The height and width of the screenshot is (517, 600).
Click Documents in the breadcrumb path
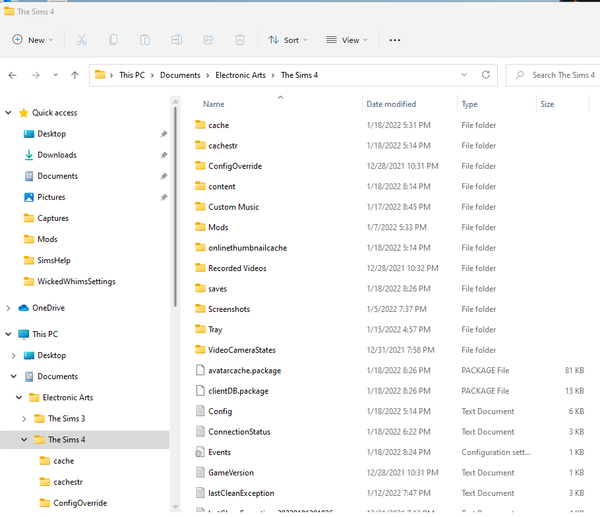180,75
